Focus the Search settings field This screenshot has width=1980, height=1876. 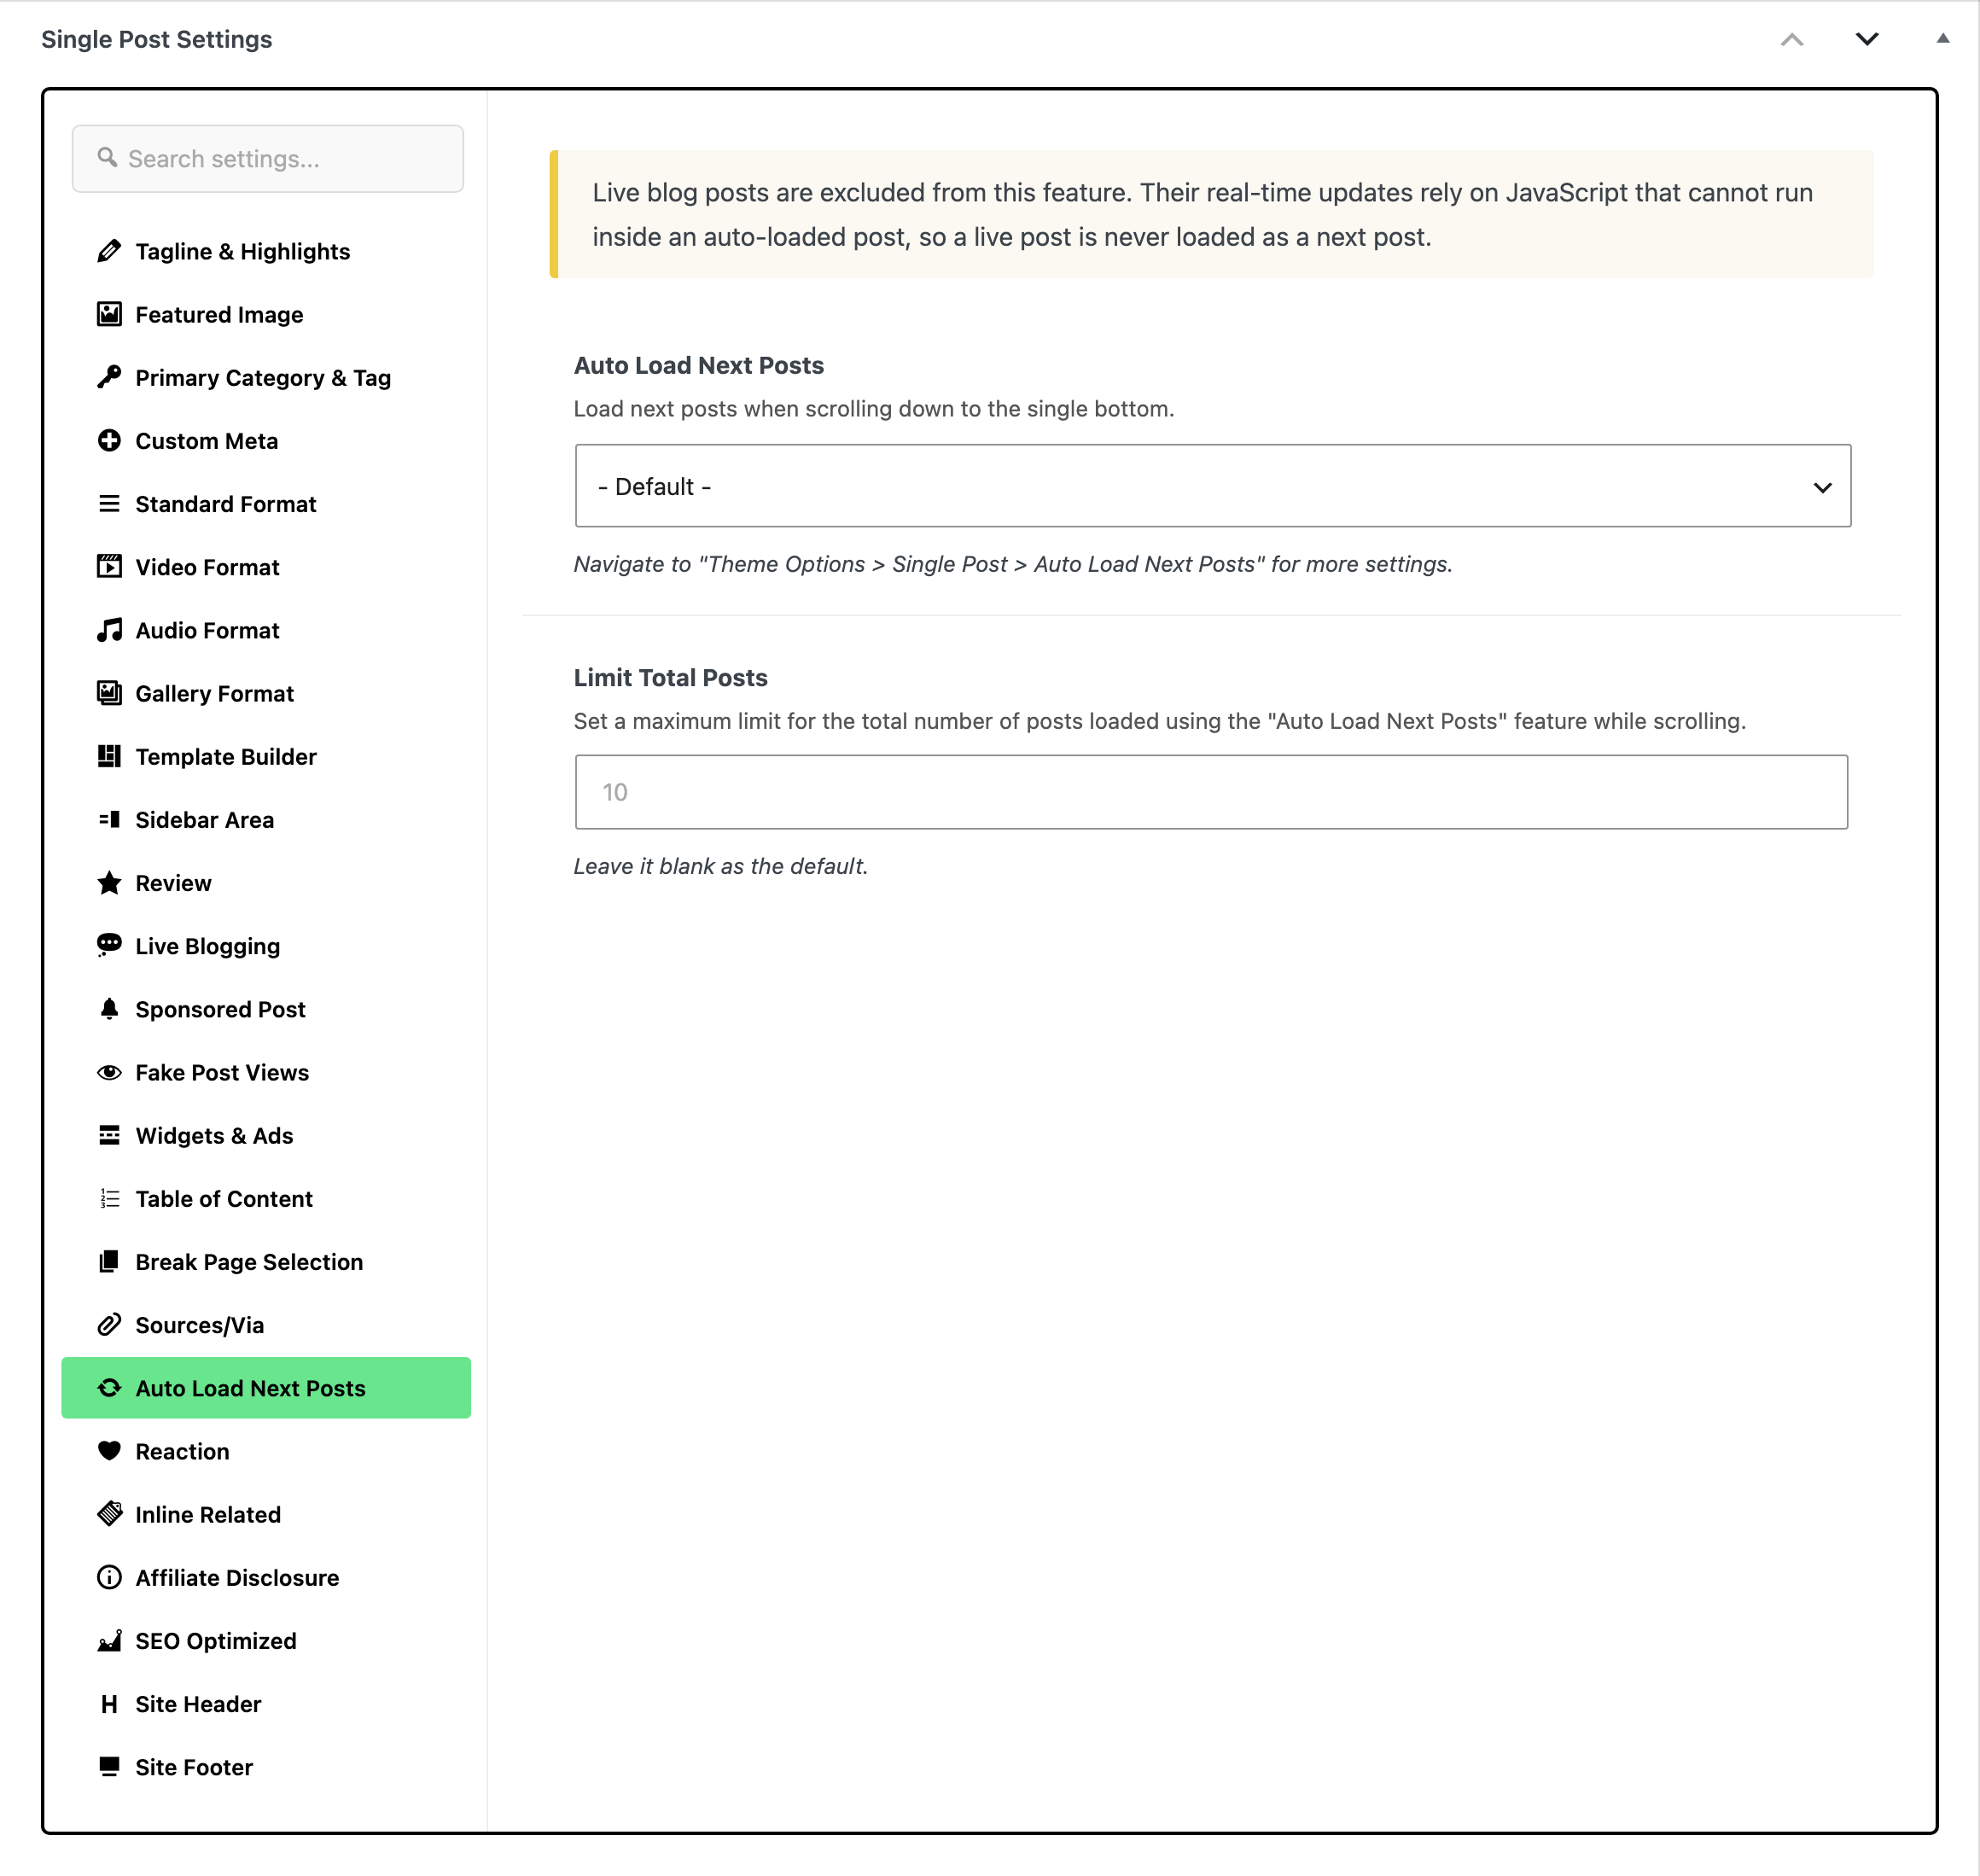coord(268,158)
